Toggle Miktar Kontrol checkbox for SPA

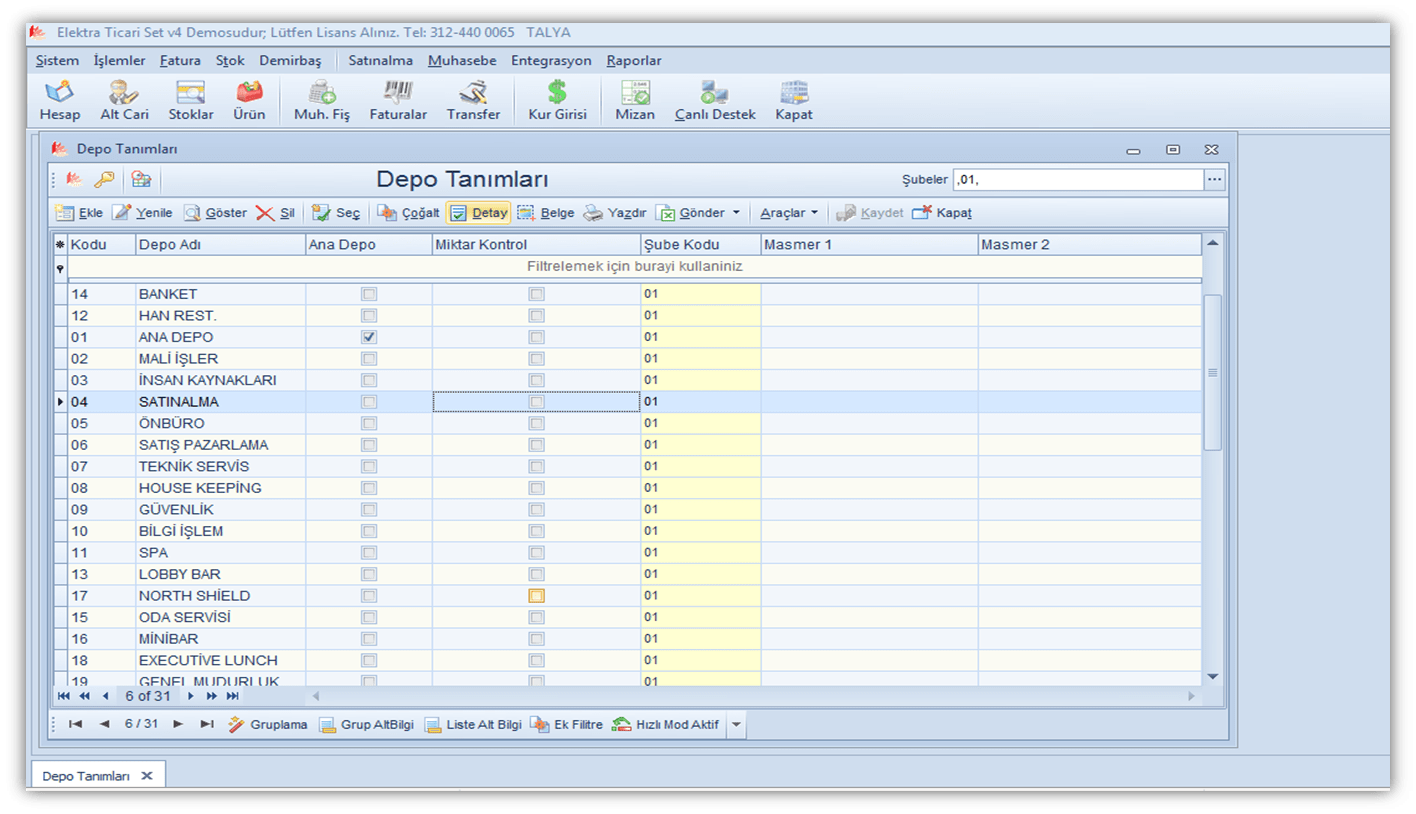[537, 553]
